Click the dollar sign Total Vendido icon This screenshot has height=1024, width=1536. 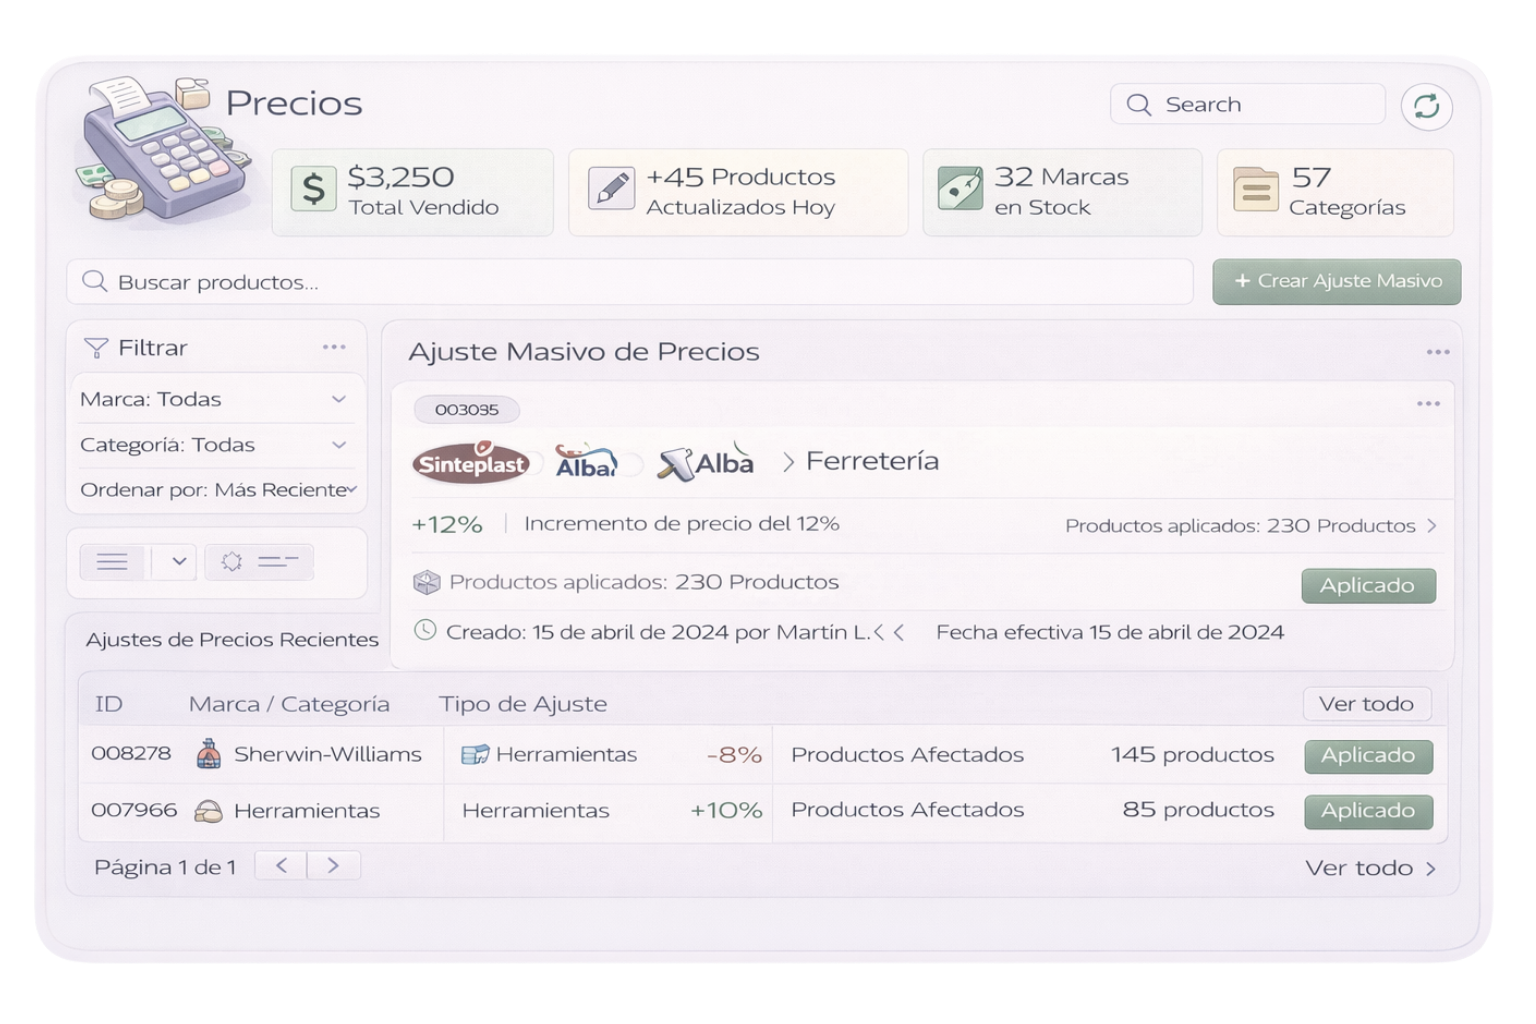click(313, 189)
